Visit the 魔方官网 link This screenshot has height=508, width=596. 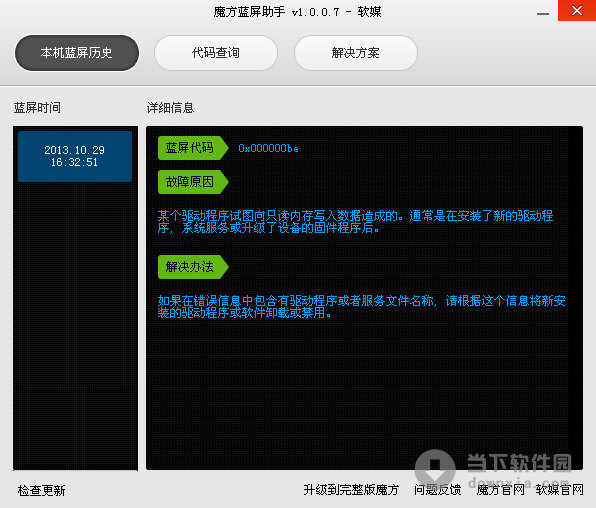click(x=500, y=489)
